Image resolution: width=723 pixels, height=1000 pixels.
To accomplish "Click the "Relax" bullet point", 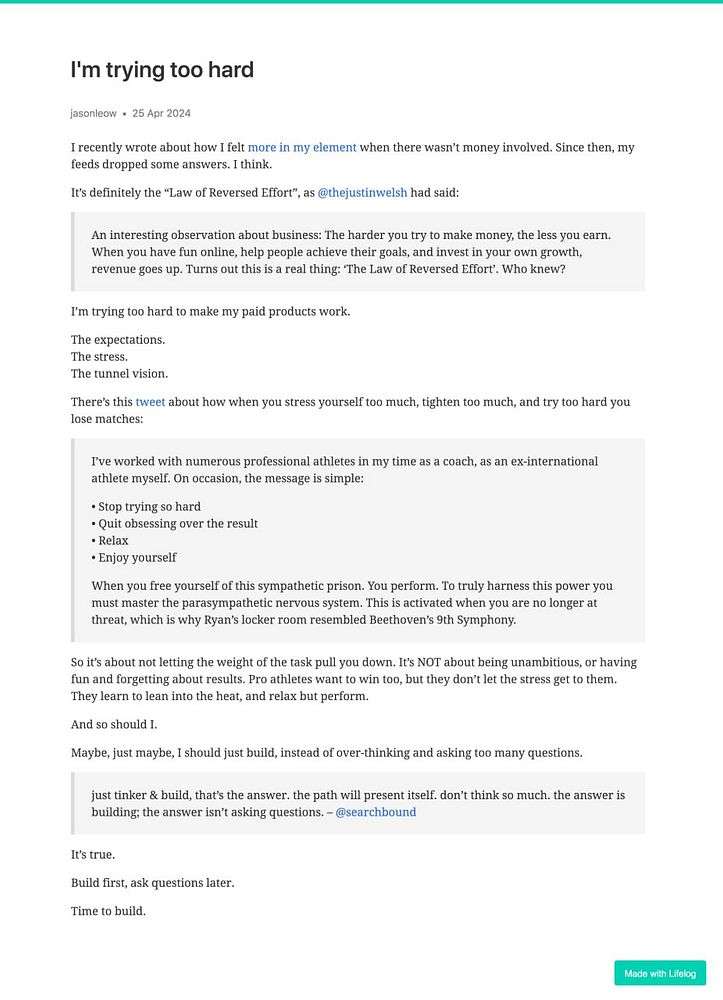I will point(110,541).
